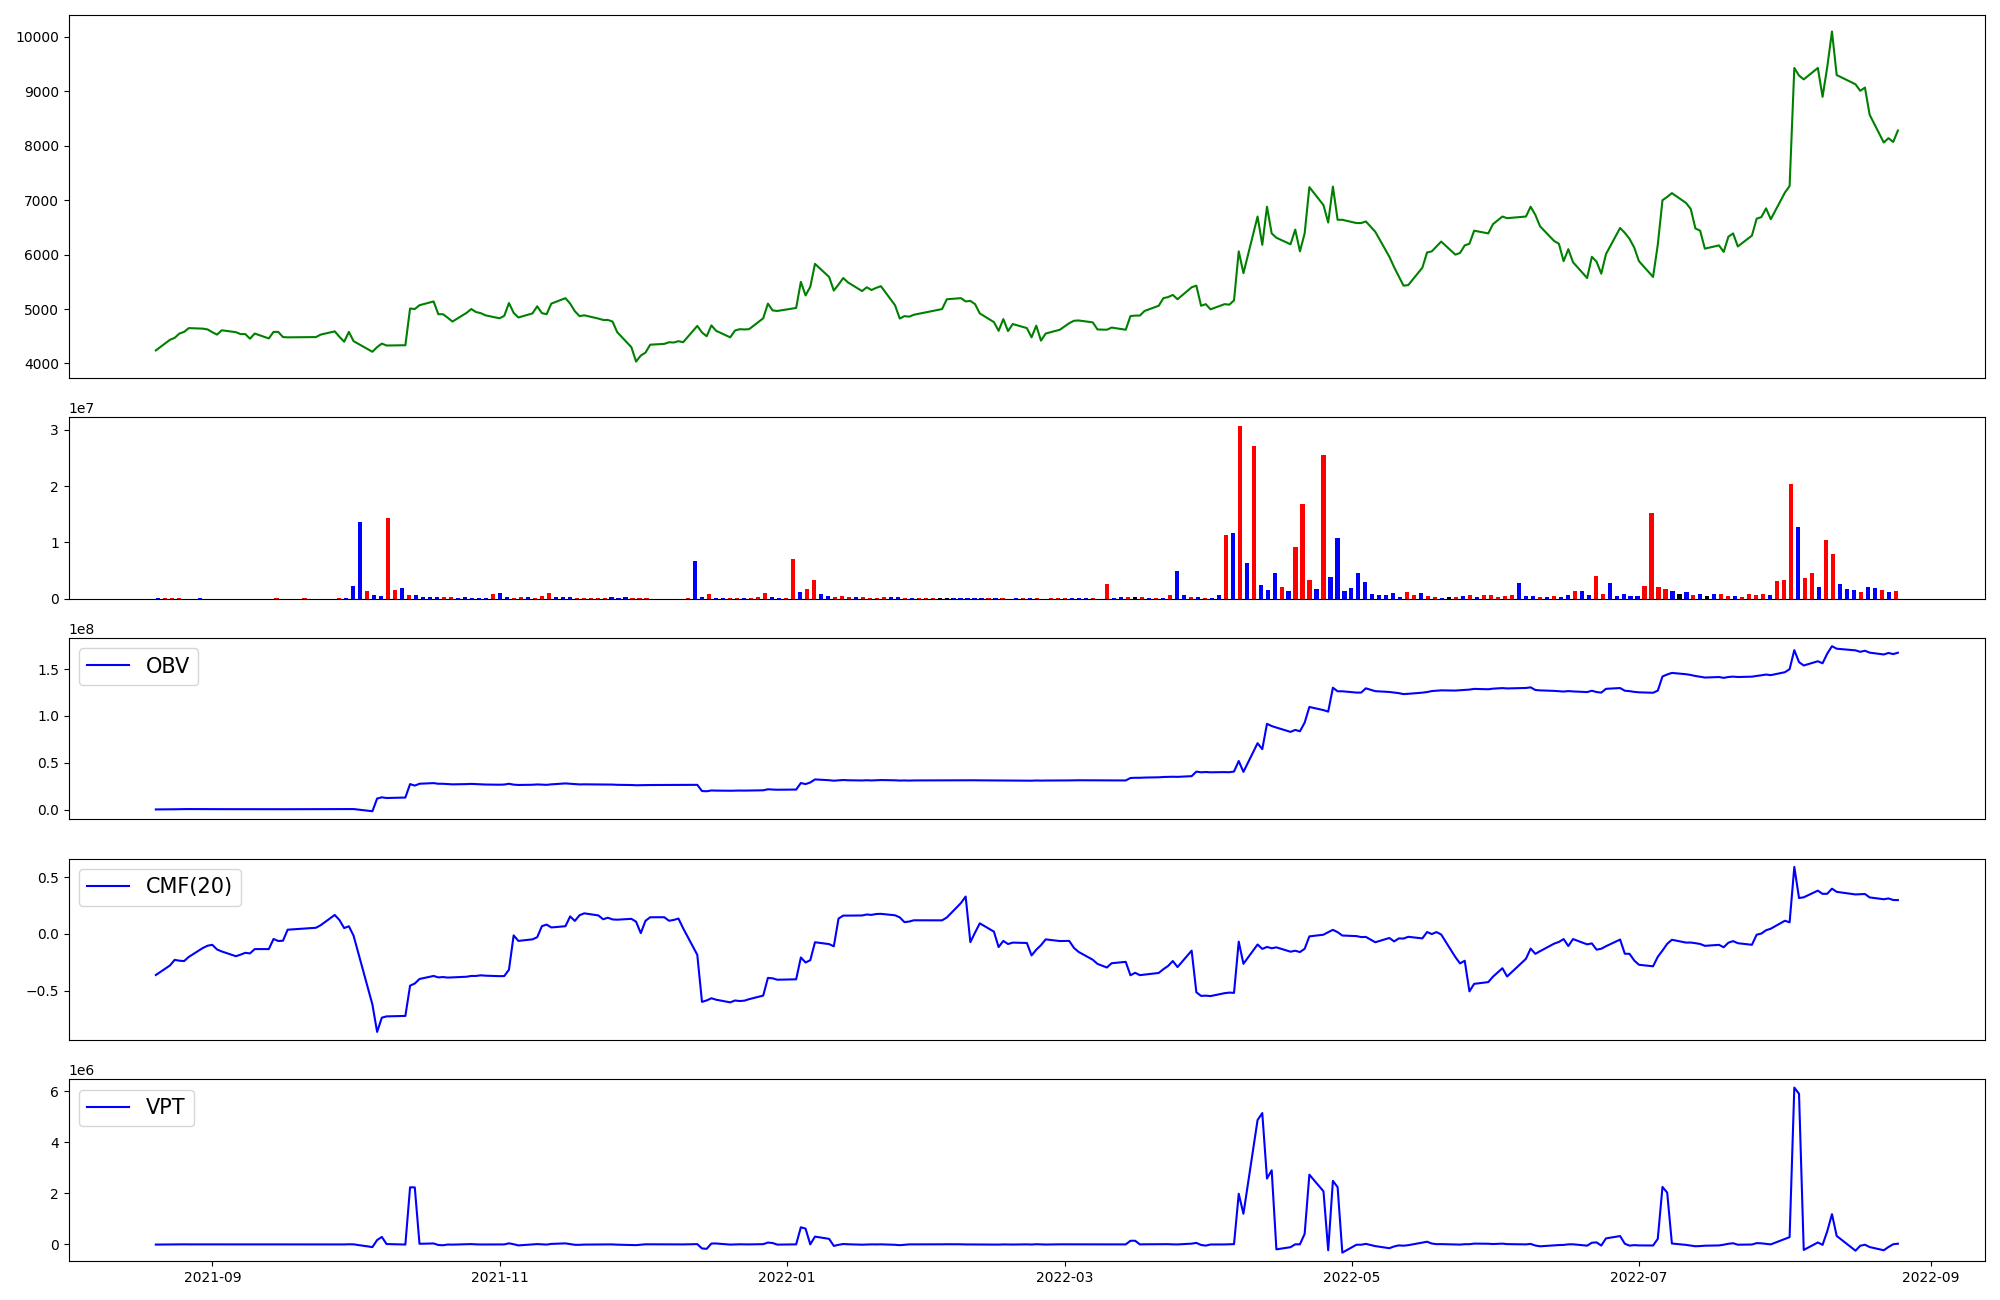Click the 1e8 OBV axis exponent label

pyautogui.click(x=81, y=629)
